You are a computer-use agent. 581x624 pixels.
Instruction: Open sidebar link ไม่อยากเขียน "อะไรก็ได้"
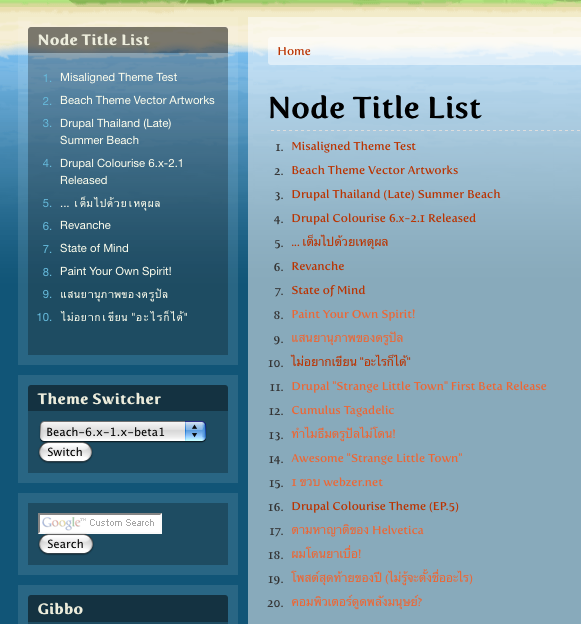click(123, 317)
